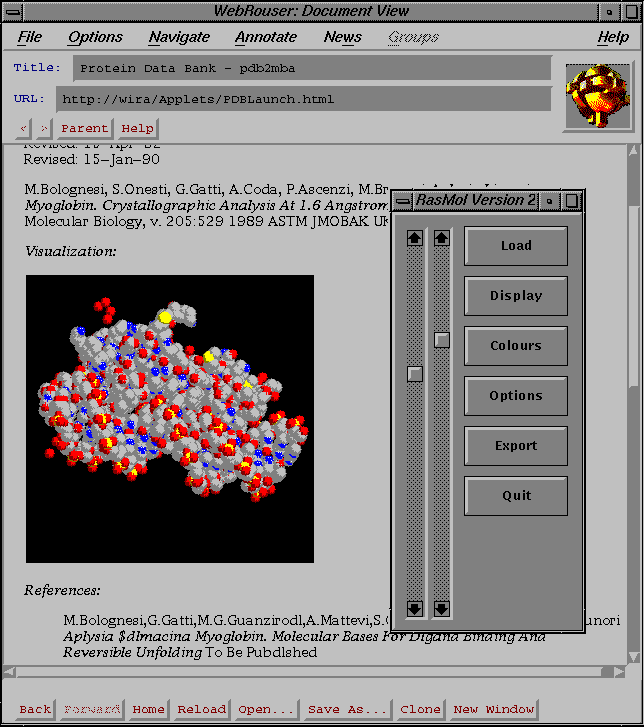
Task: Expand the Help menu in menu bar
Action: (x=613, y=37)
